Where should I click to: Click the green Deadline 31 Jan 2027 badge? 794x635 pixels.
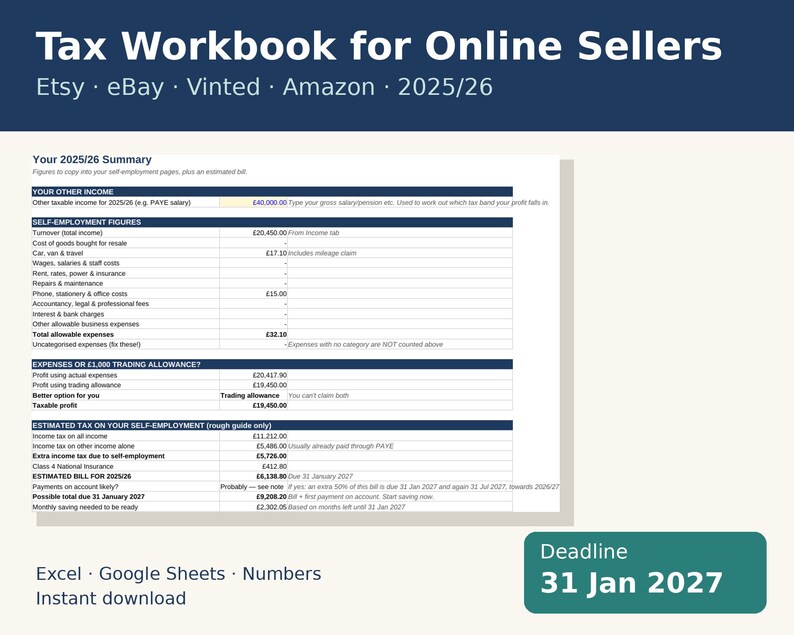click(645, 573)
